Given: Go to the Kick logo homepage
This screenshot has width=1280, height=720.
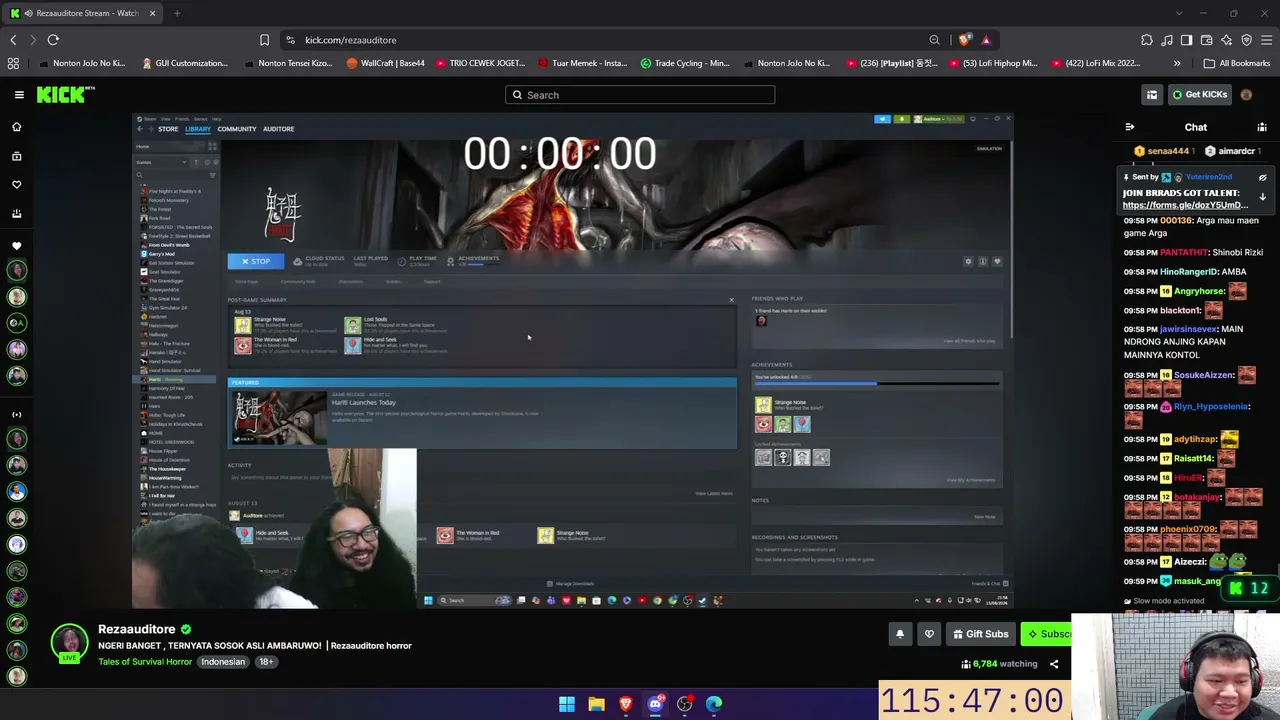Looking at the screenshot, I should pos(66,95).
